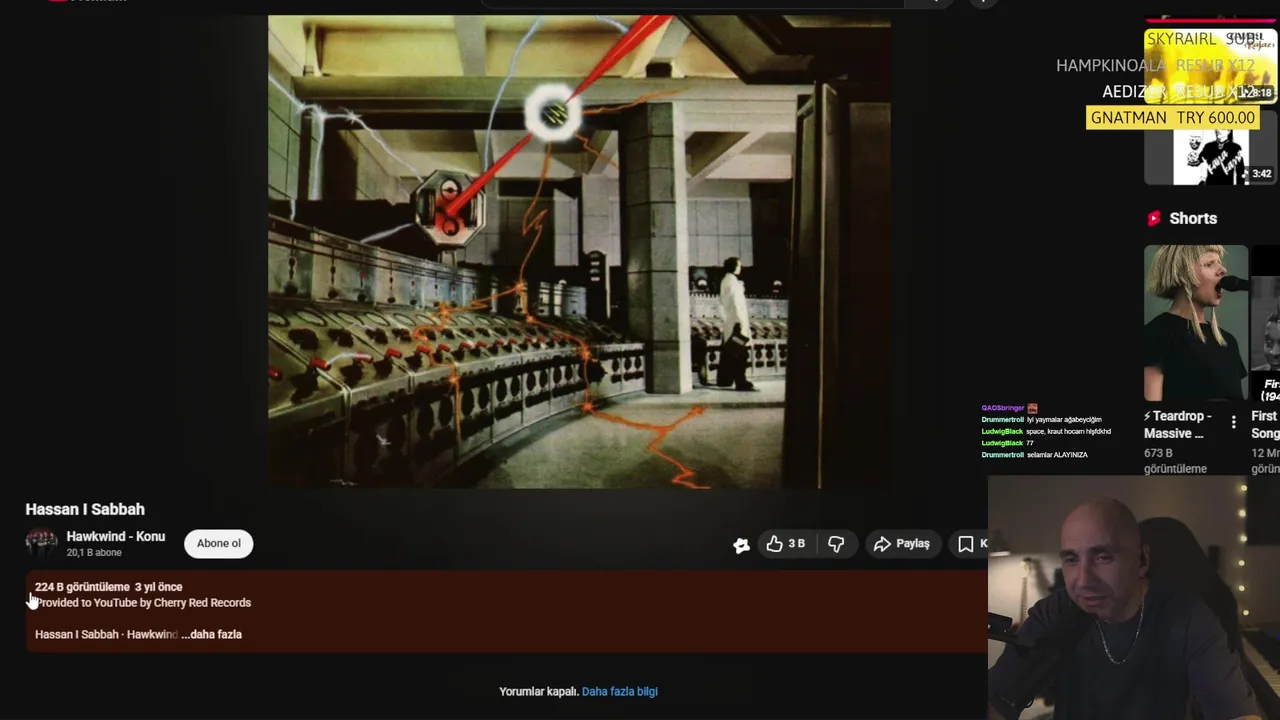Click the Hawkwind channel avatar
The width and height of the screenshot is (1280, 720).
[x=41, y=544]
